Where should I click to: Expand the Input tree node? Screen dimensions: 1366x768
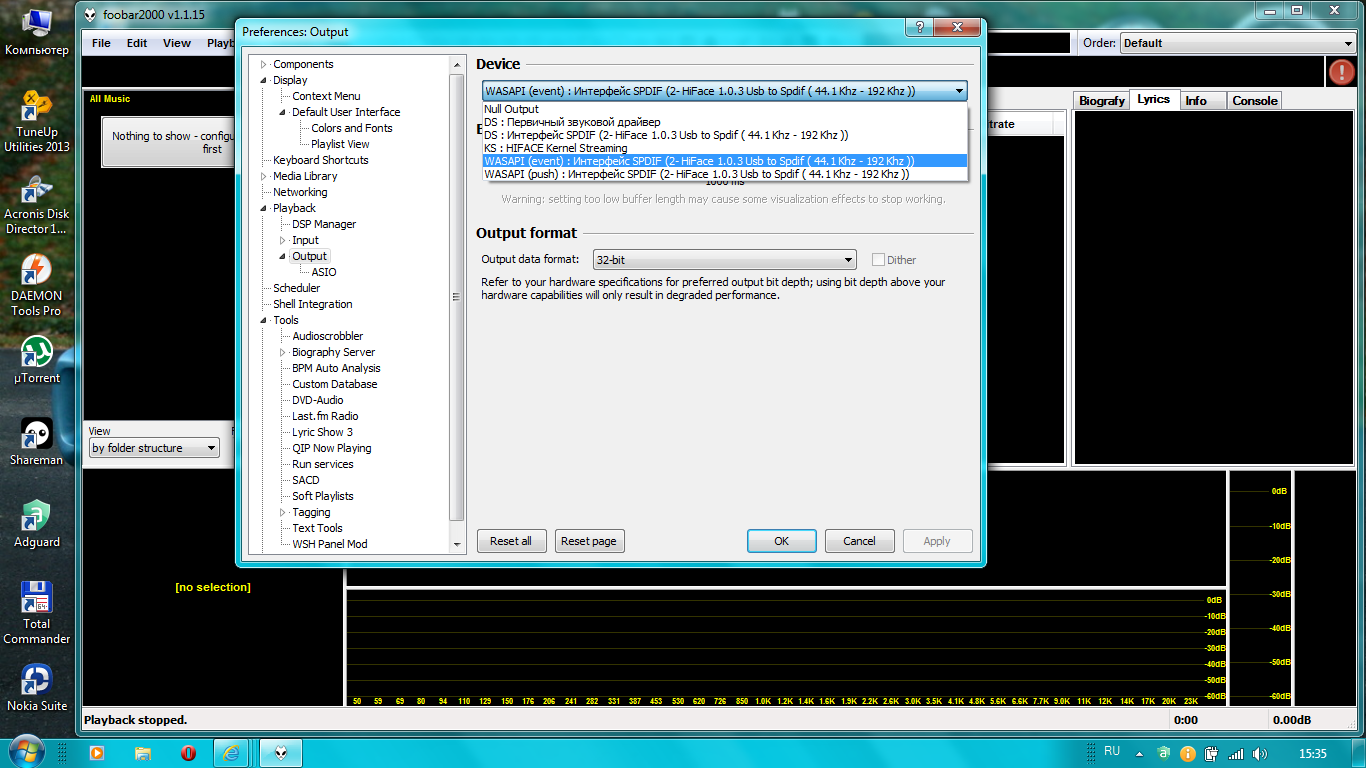tap(283, 240)
